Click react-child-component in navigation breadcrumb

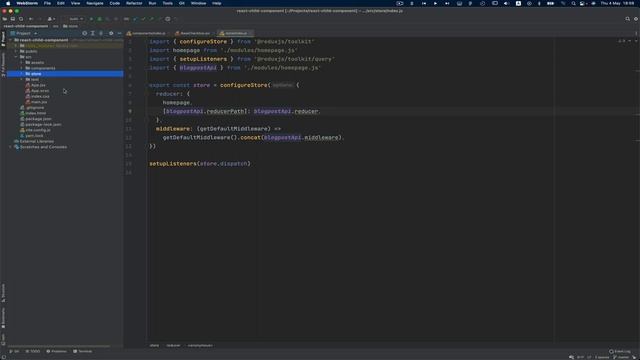pyautogui.click(x=26, y=26)
